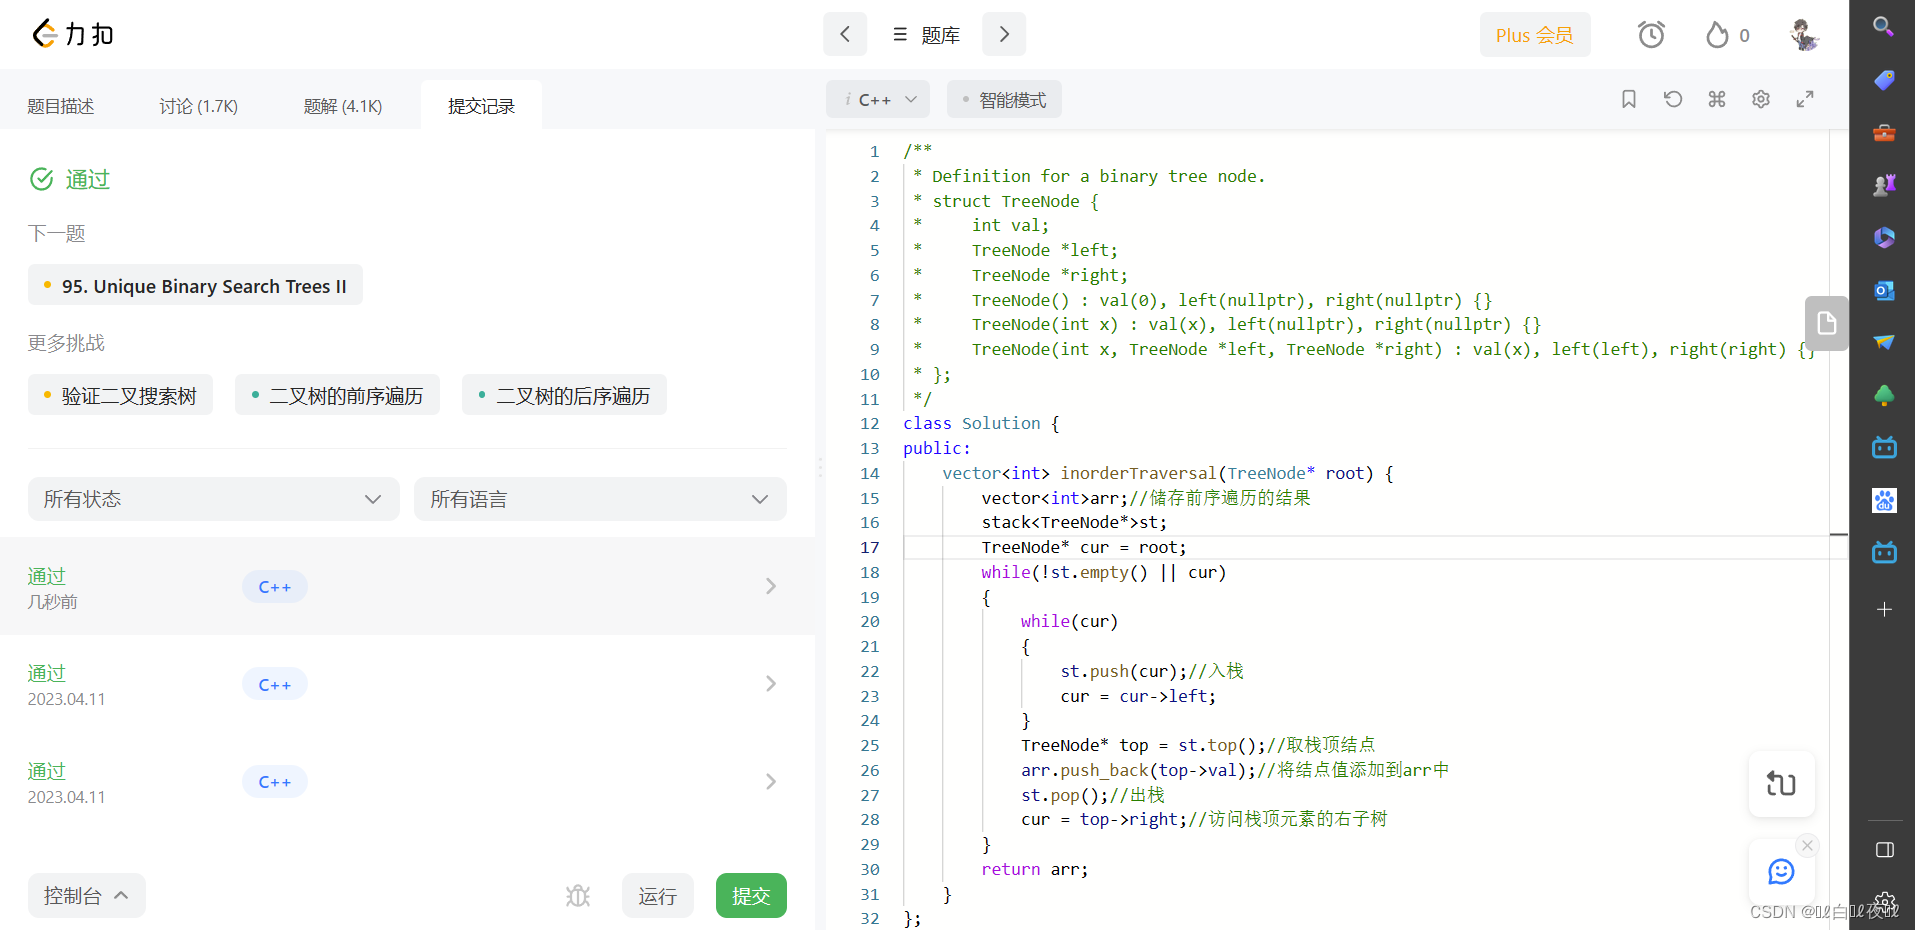Click line number 14 in gutter

pos(869,473)
